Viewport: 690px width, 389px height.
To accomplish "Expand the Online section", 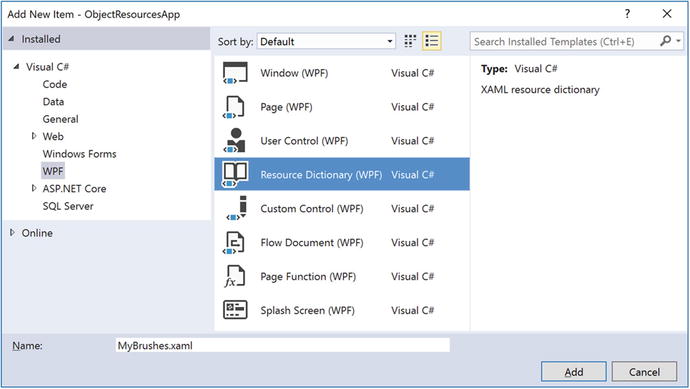I will (12, 232).
